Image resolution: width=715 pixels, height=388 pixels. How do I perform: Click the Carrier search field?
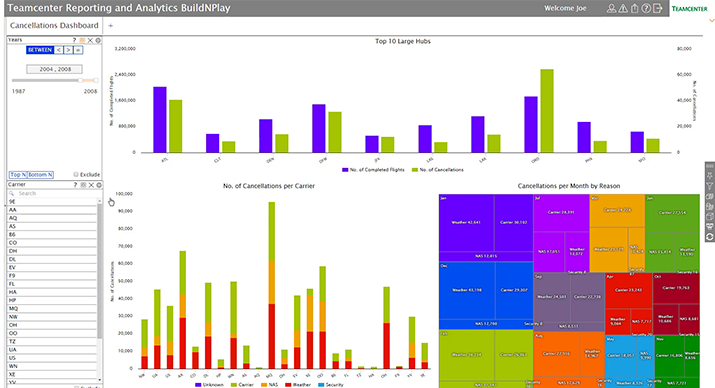click(54, 193)
